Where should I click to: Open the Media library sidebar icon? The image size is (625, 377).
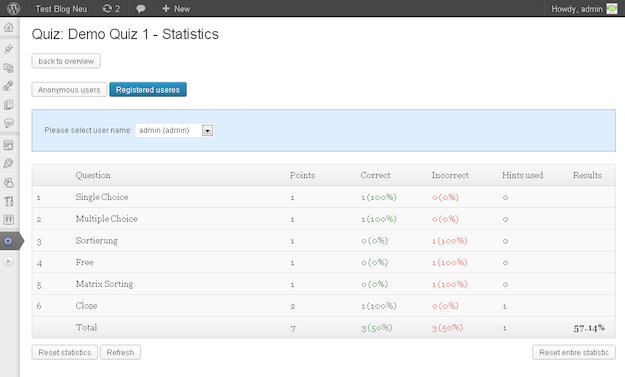pos(9,67)
